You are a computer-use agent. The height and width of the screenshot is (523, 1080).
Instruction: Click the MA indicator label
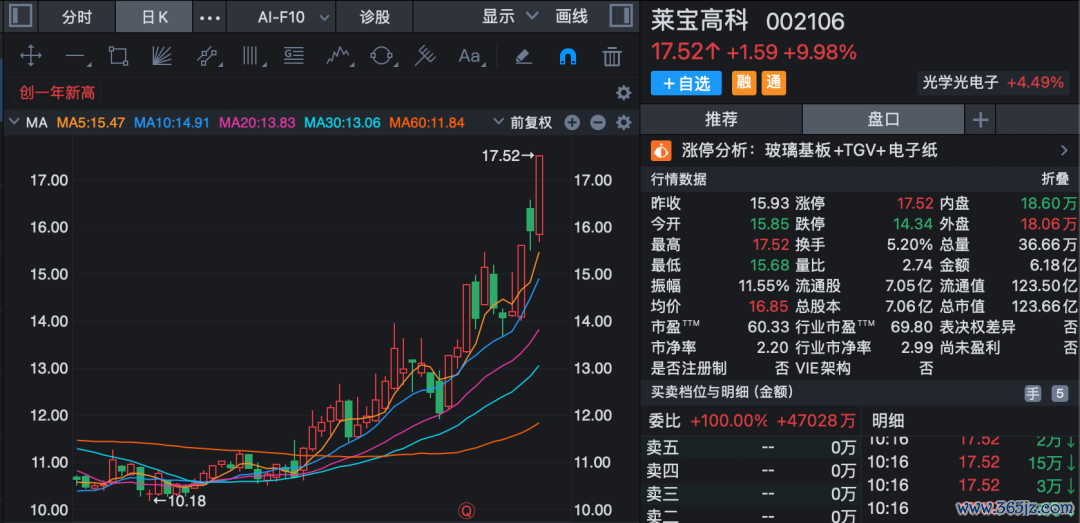pos(37,123)
